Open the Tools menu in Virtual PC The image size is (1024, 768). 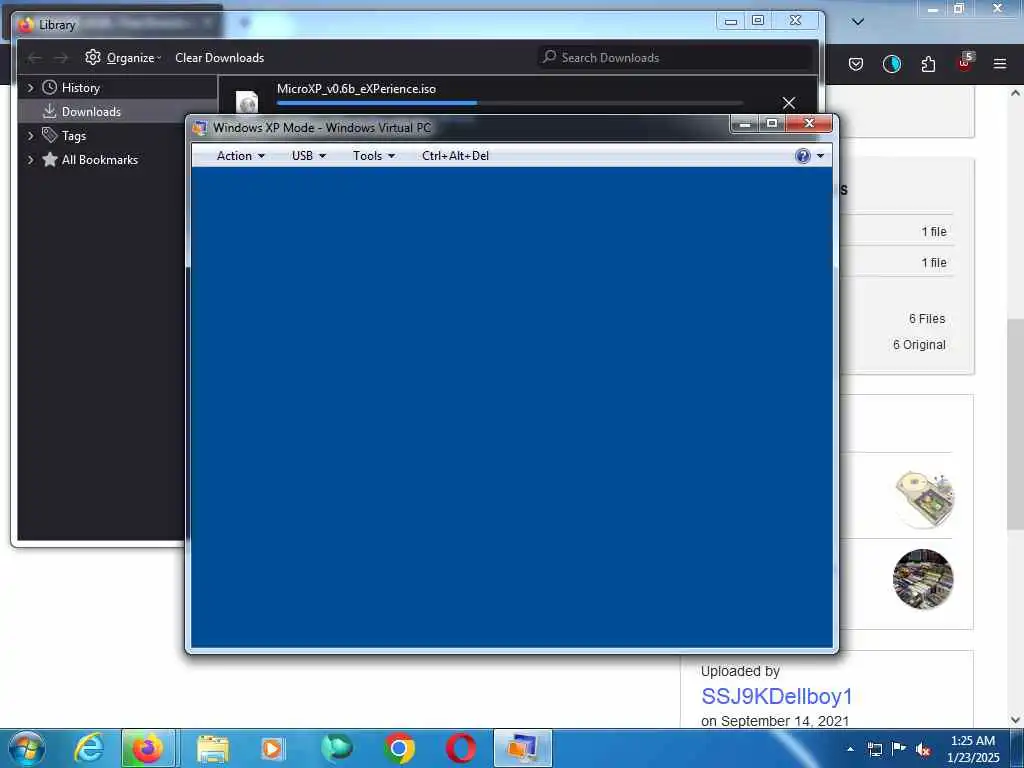coord(374,156)
